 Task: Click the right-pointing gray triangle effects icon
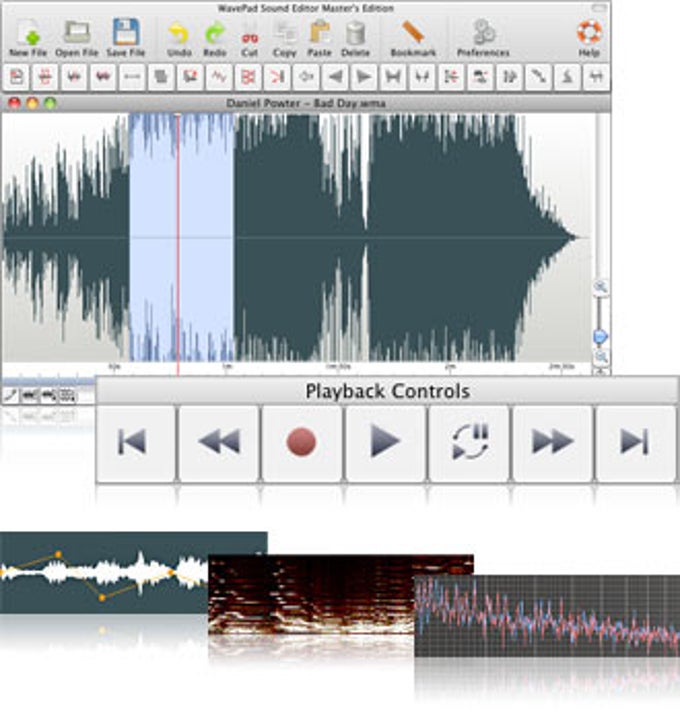(364, 77)
